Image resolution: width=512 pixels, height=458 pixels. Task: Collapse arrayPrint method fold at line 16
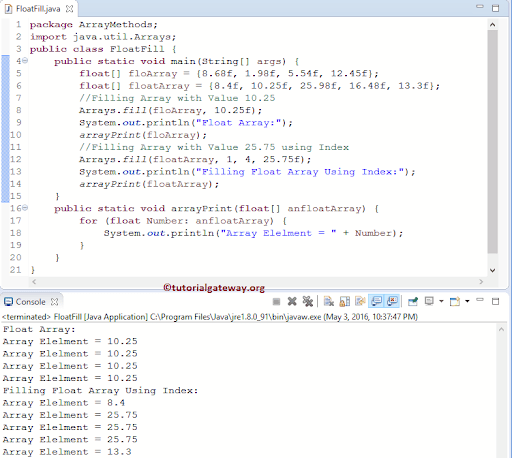tap(25, 208)
